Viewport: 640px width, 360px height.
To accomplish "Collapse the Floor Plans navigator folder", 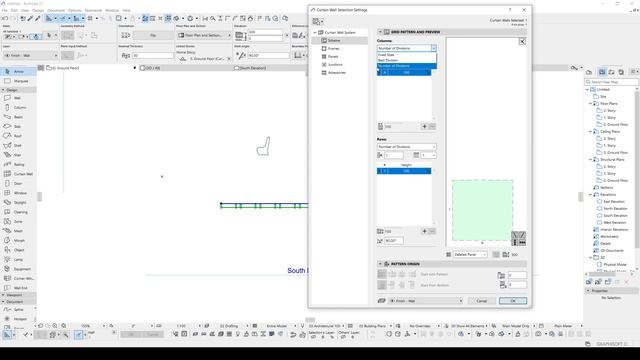I will tap(590, 104).
